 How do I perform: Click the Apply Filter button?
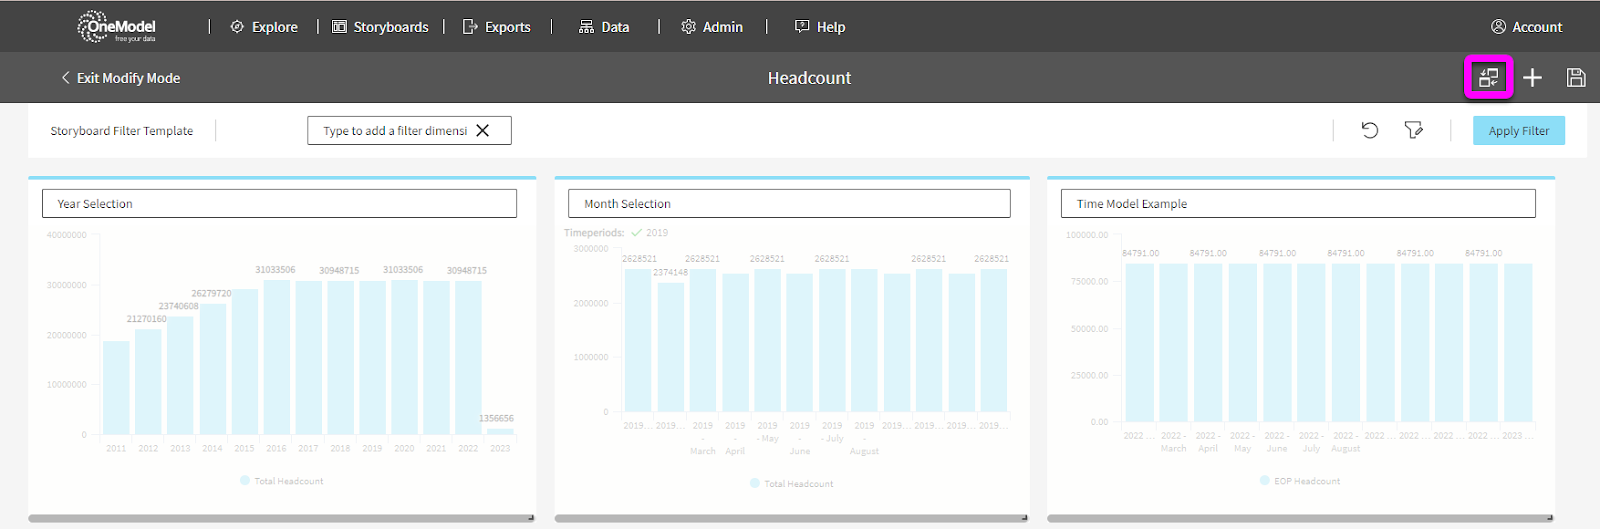1518,131
